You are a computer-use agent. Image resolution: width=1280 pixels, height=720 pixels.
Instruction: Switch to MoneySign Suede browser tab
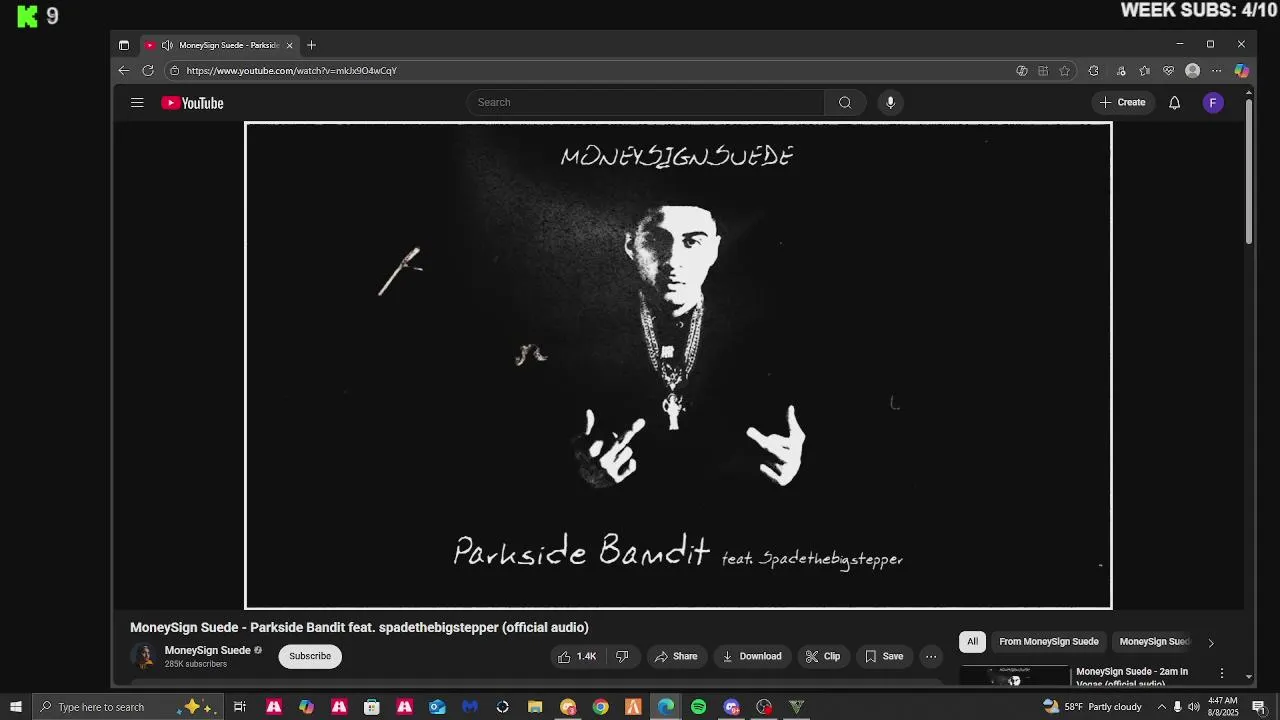[x=219, y=45]
